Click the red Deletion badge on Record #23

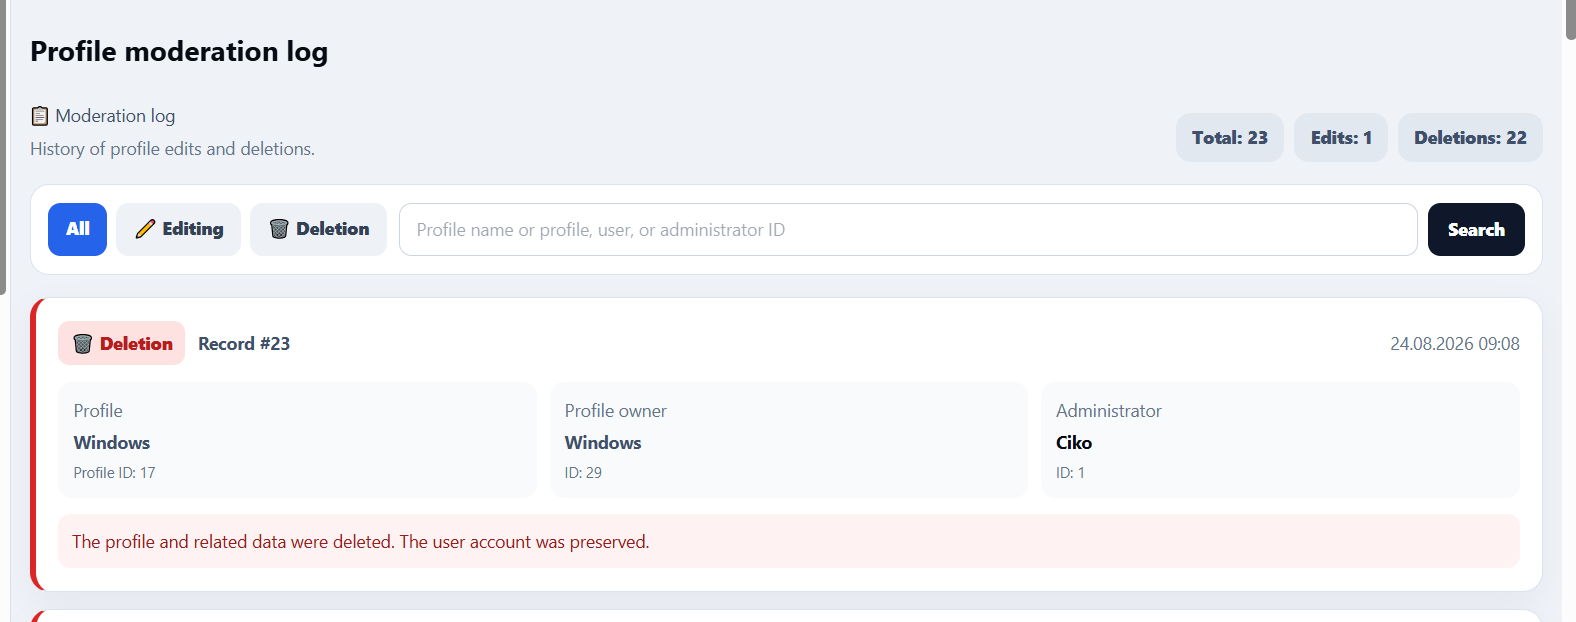121,343
